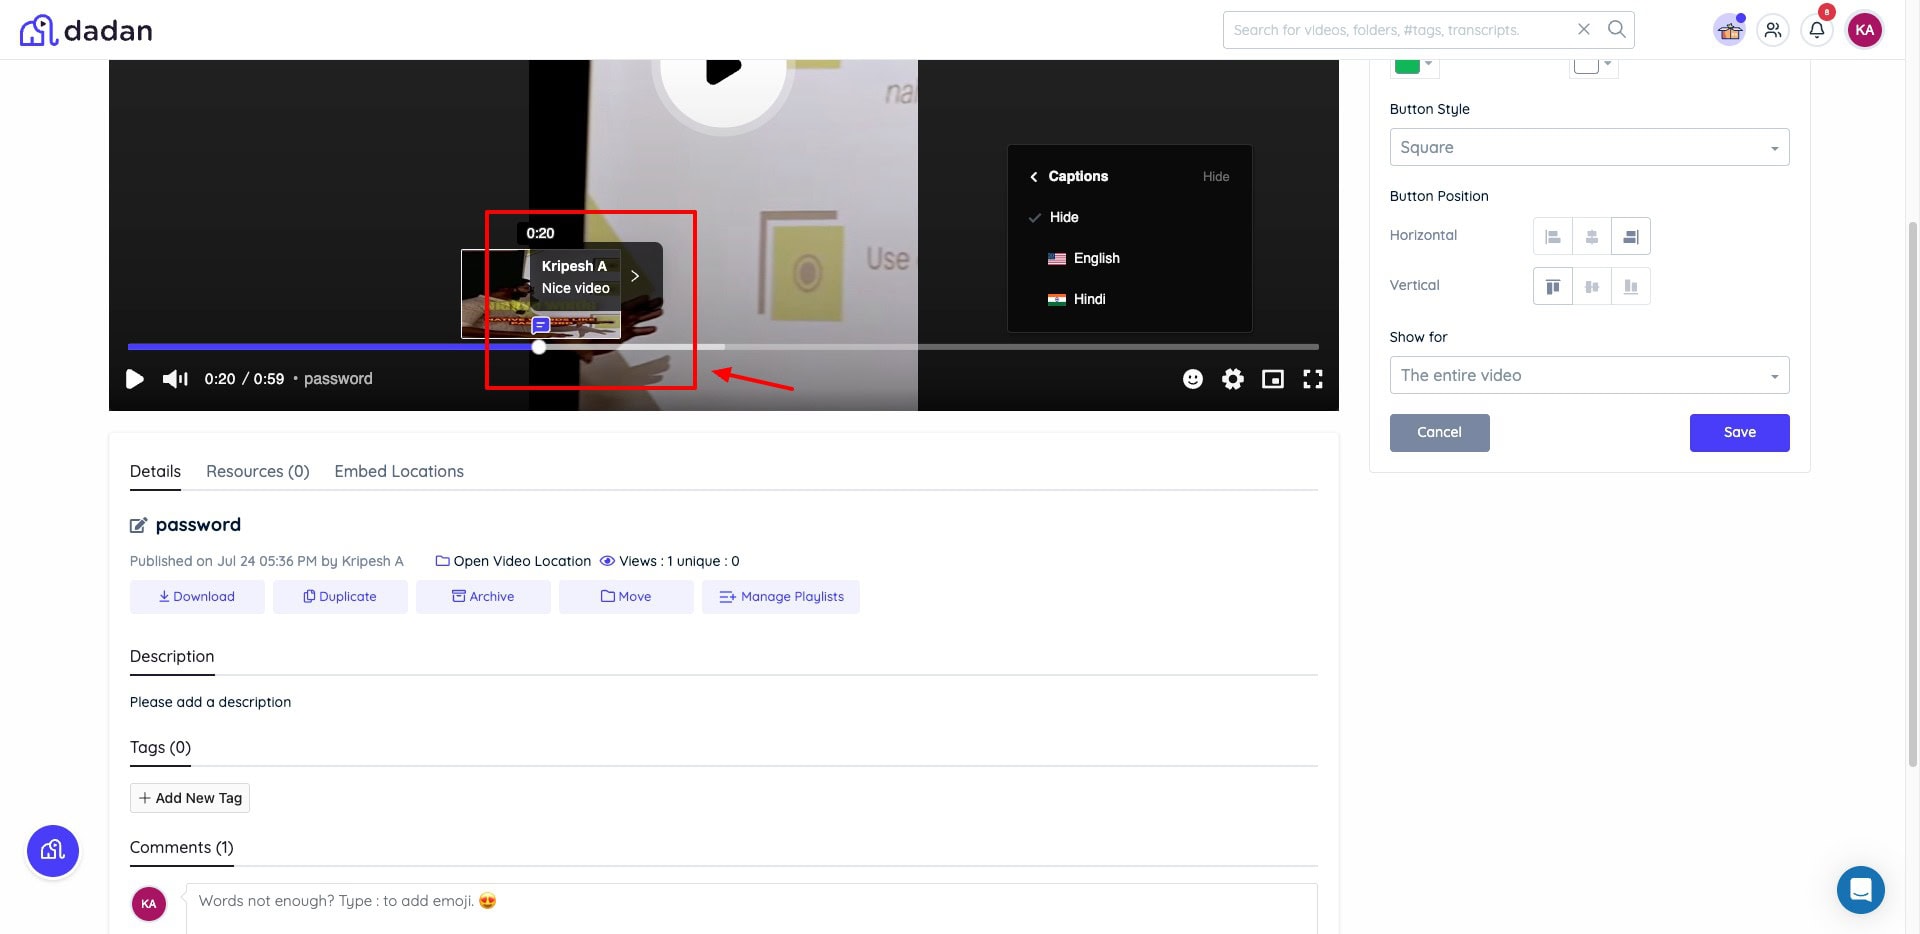Open notifications bell
The image size is (1920, 934).
pyautogui.click(x=1816, y=30)
